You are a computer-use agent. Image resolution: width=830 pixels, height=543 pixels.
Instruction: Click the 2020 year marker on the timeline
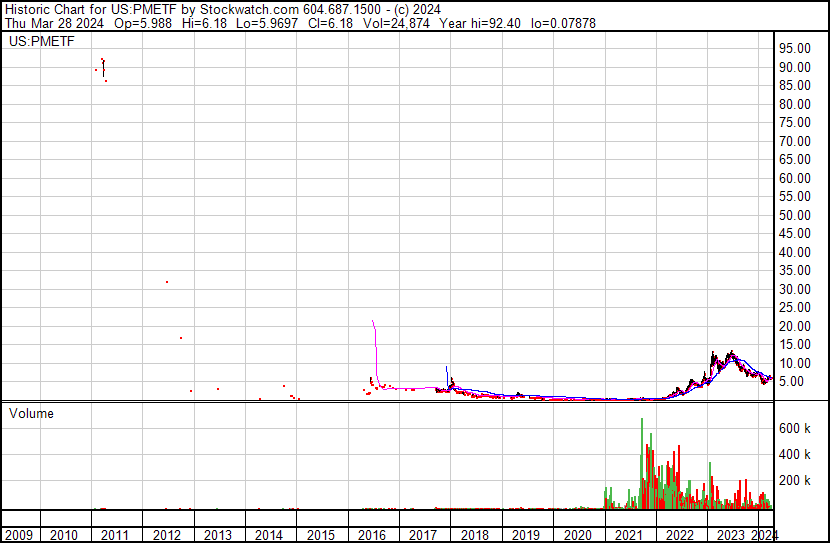[x=578, y=535]
